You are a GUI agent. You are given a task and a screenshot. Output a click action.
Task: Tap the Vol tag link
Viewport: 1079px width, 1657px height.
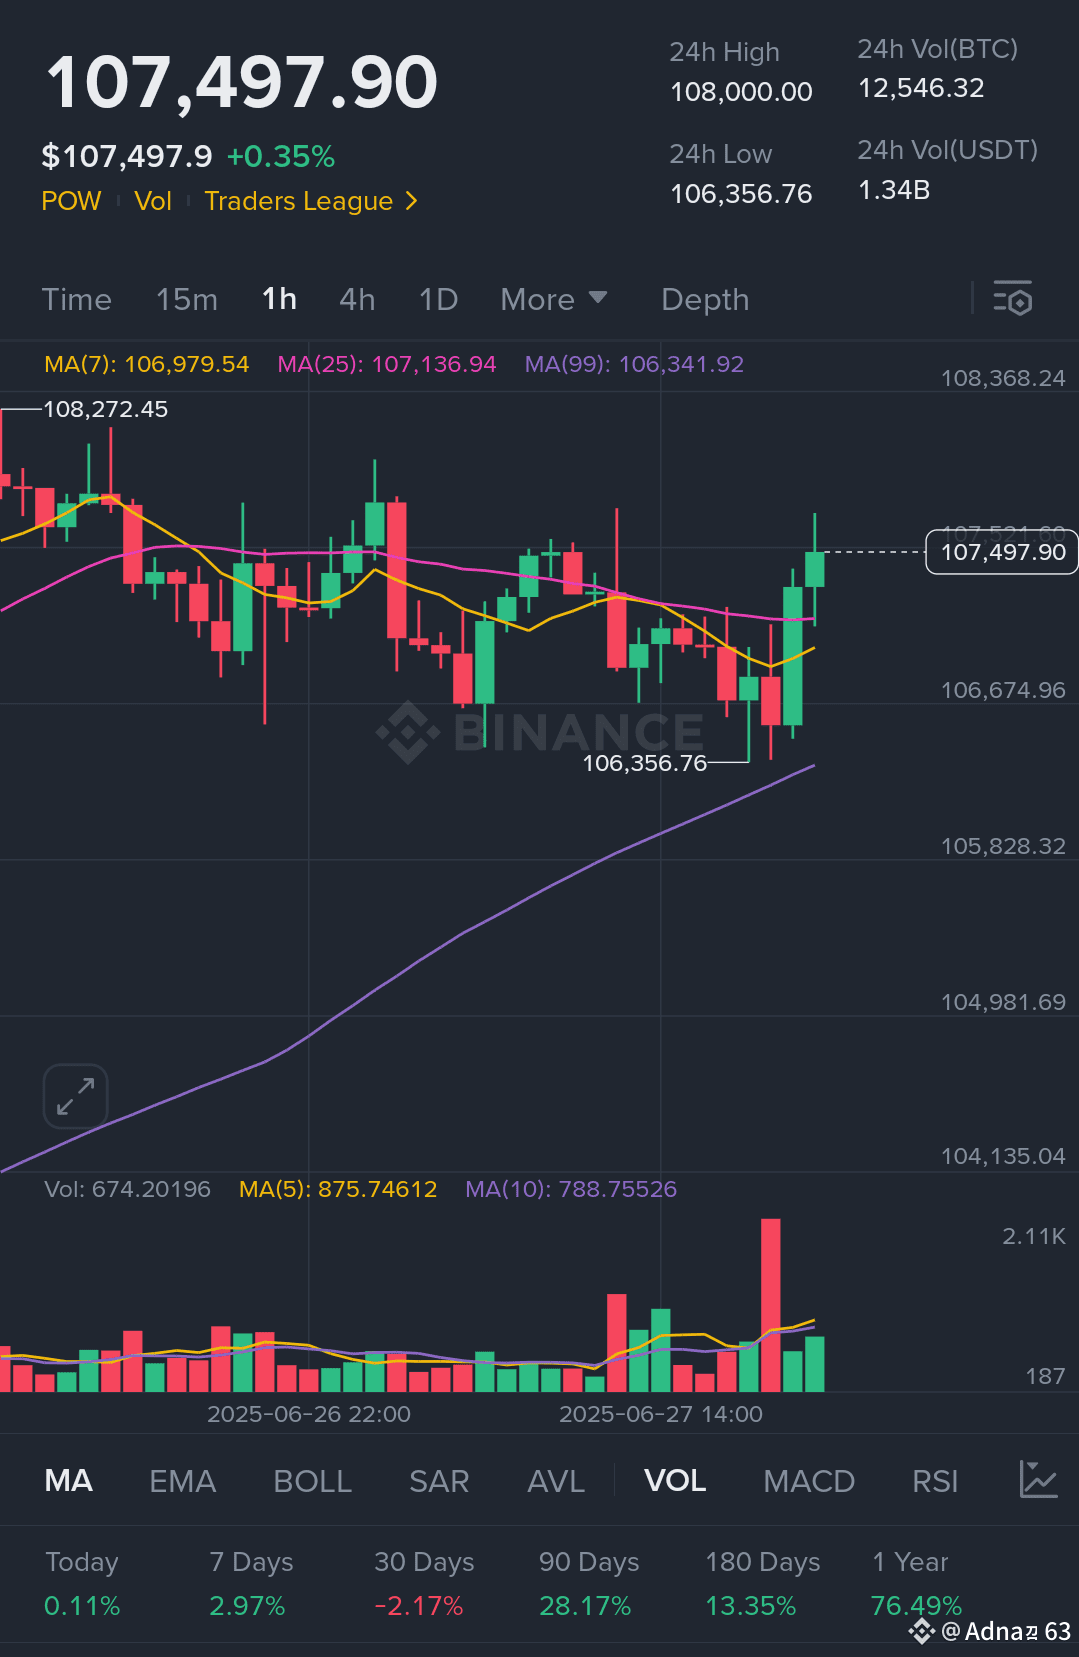[x=153, y=201]
